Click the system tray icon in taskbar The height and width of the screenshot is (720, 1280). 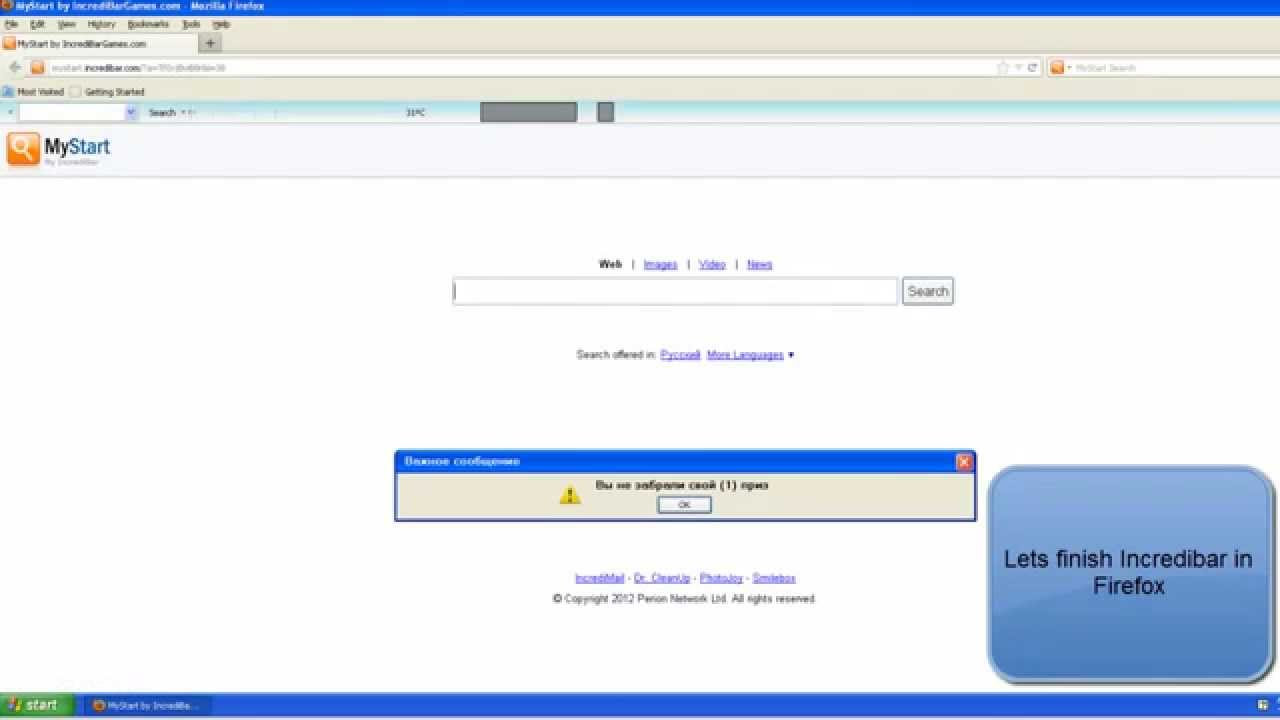(x=1263, y=705)
